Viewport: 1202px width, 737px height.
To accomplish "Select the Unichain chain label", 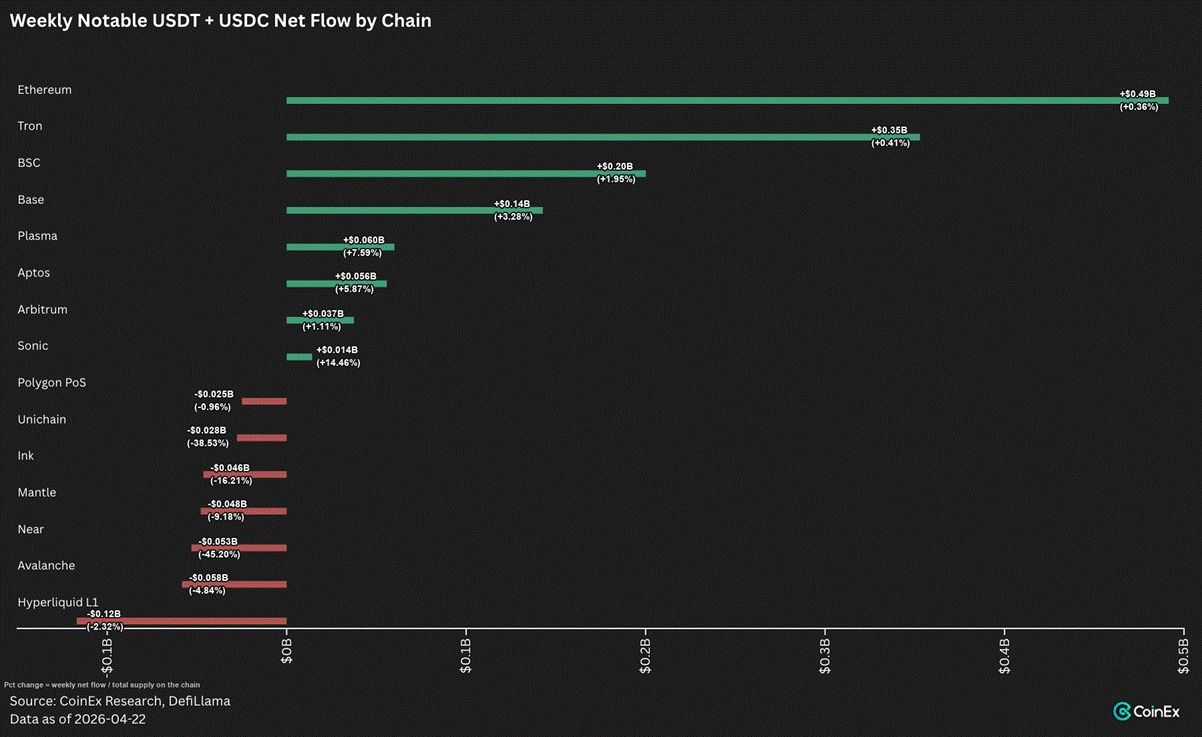I will (42, 419).
